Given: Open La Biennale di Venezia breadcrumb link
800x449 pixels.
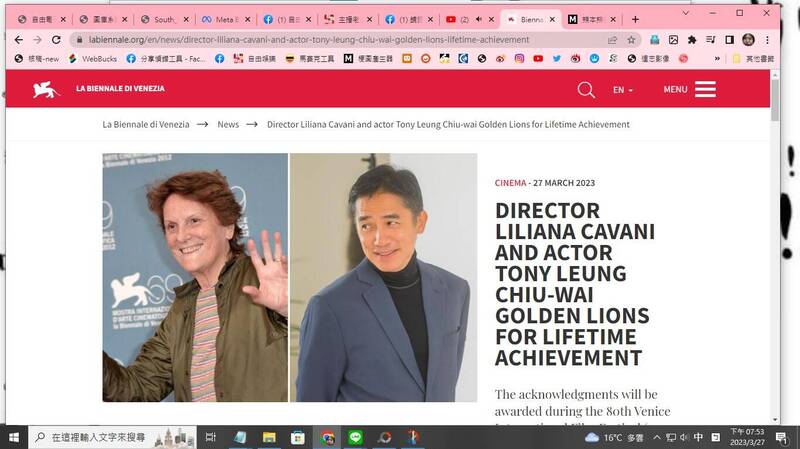Looking at the screenshot, I should [146, 124].
